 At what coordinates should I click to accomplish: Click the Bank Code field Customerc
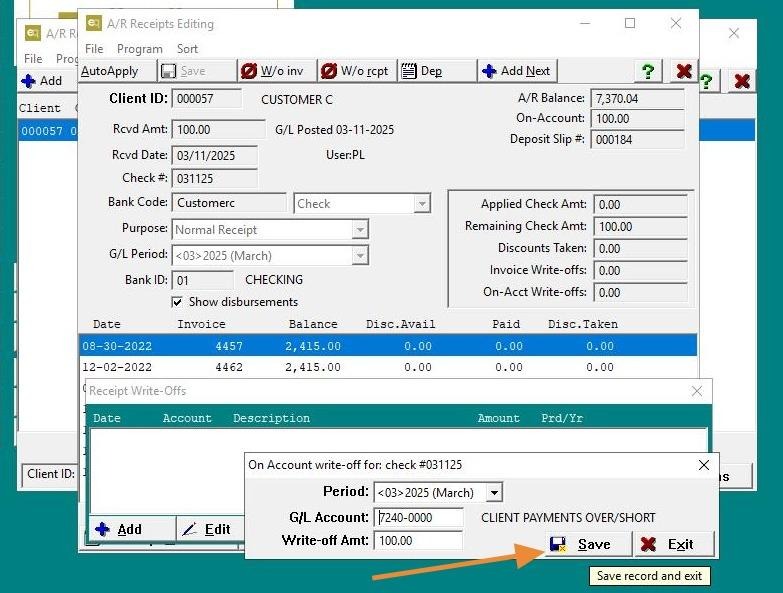[228, 203]
